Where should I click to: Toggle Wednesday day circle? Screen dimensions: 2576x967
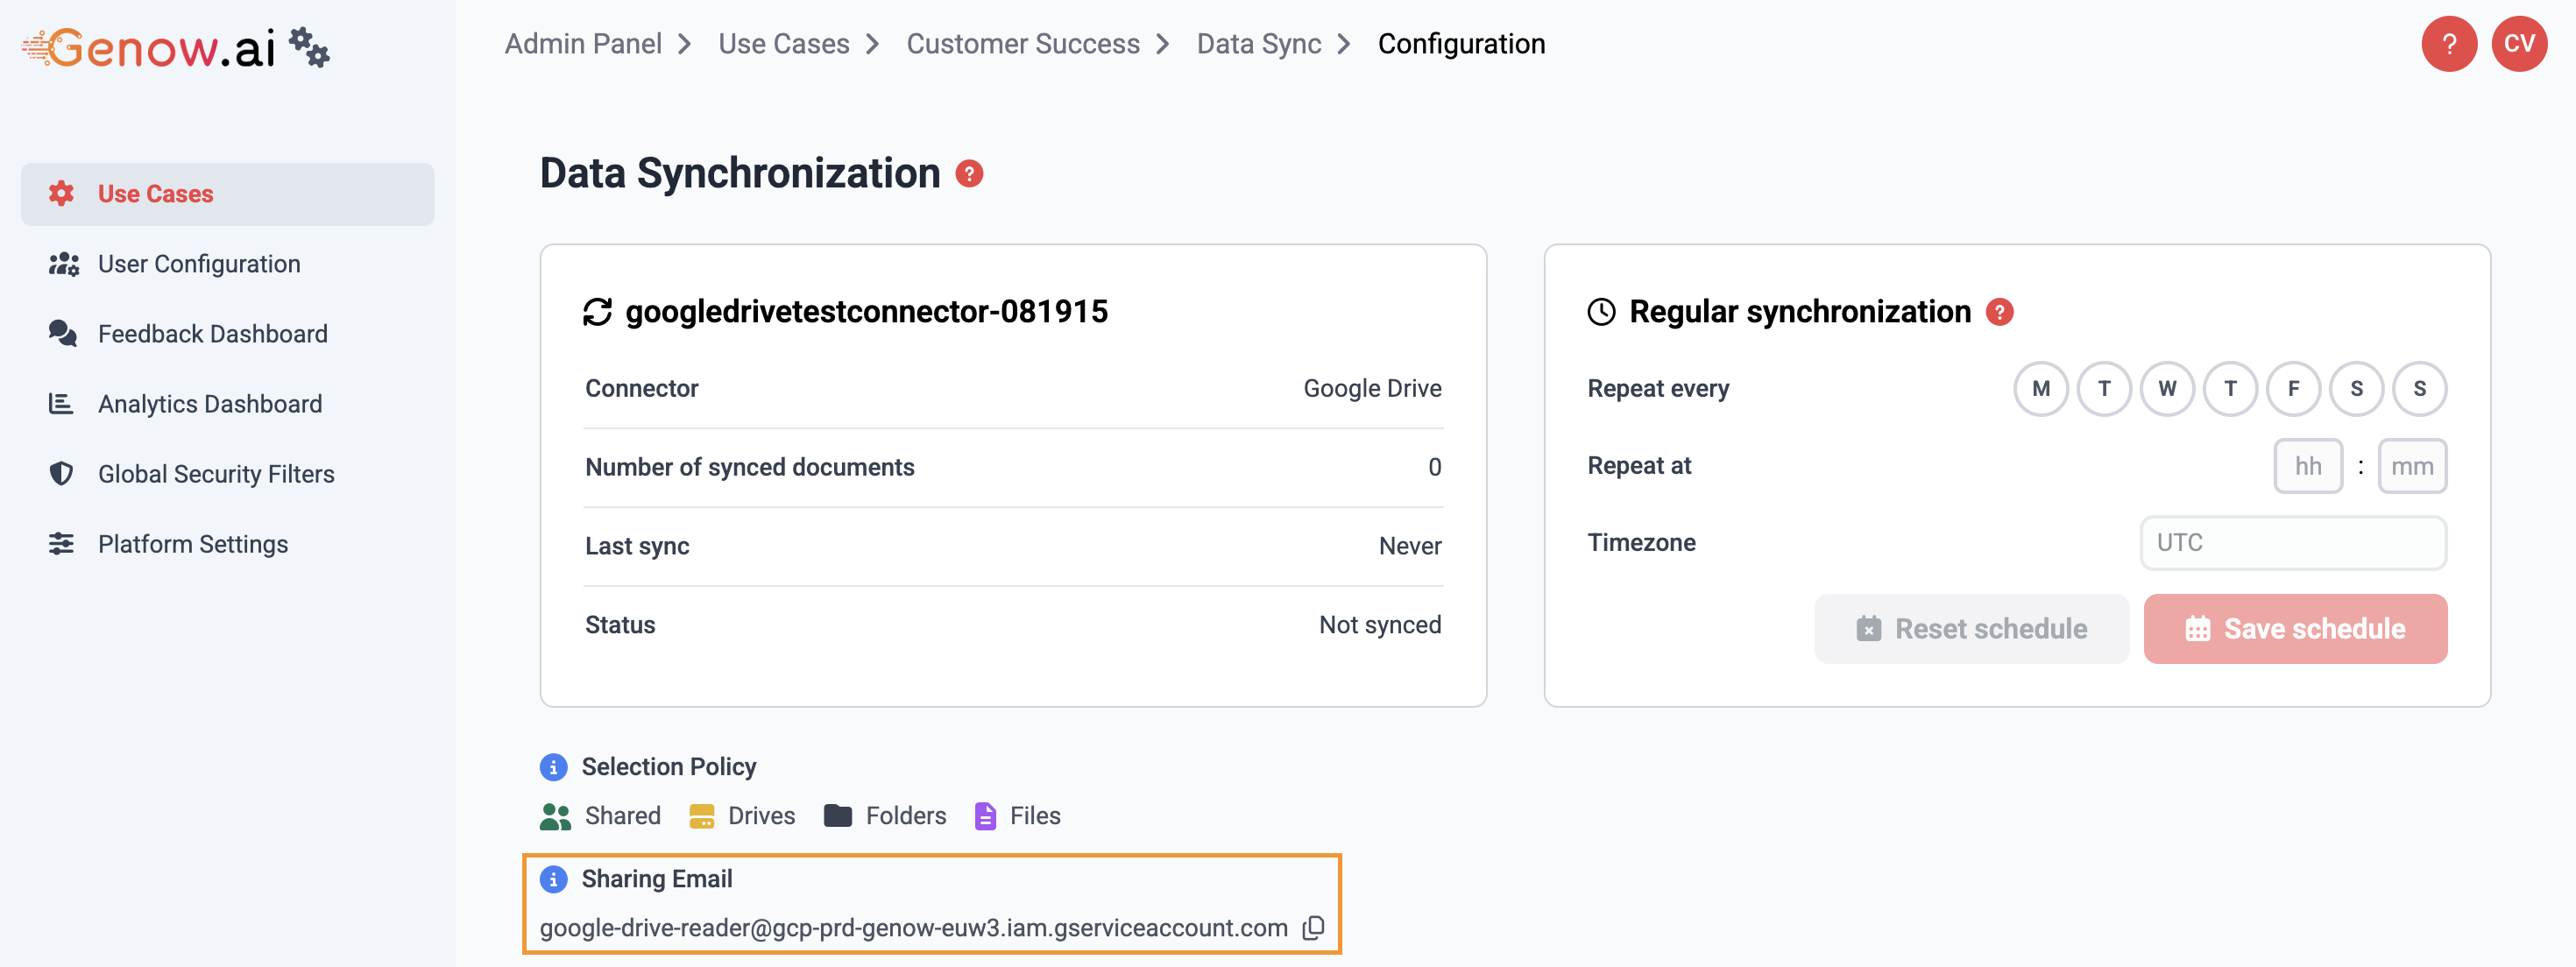tap(2166, 389)
